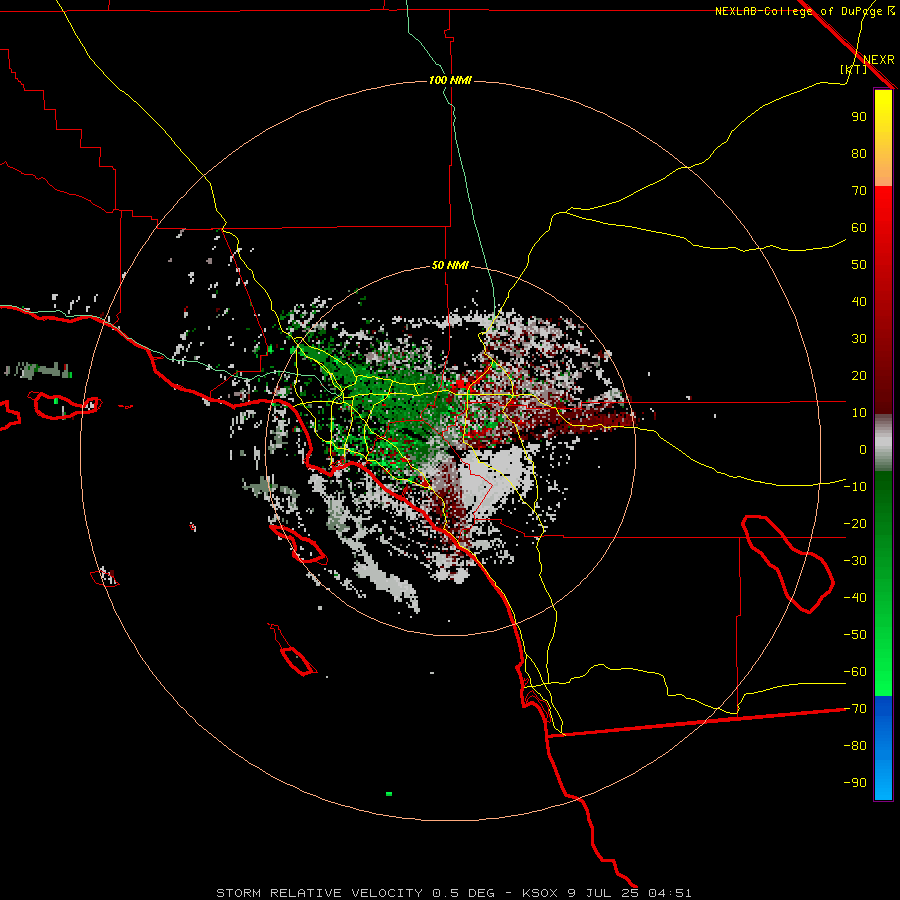Click the Santa Catalina Island outline

click(x=298, y=544)
